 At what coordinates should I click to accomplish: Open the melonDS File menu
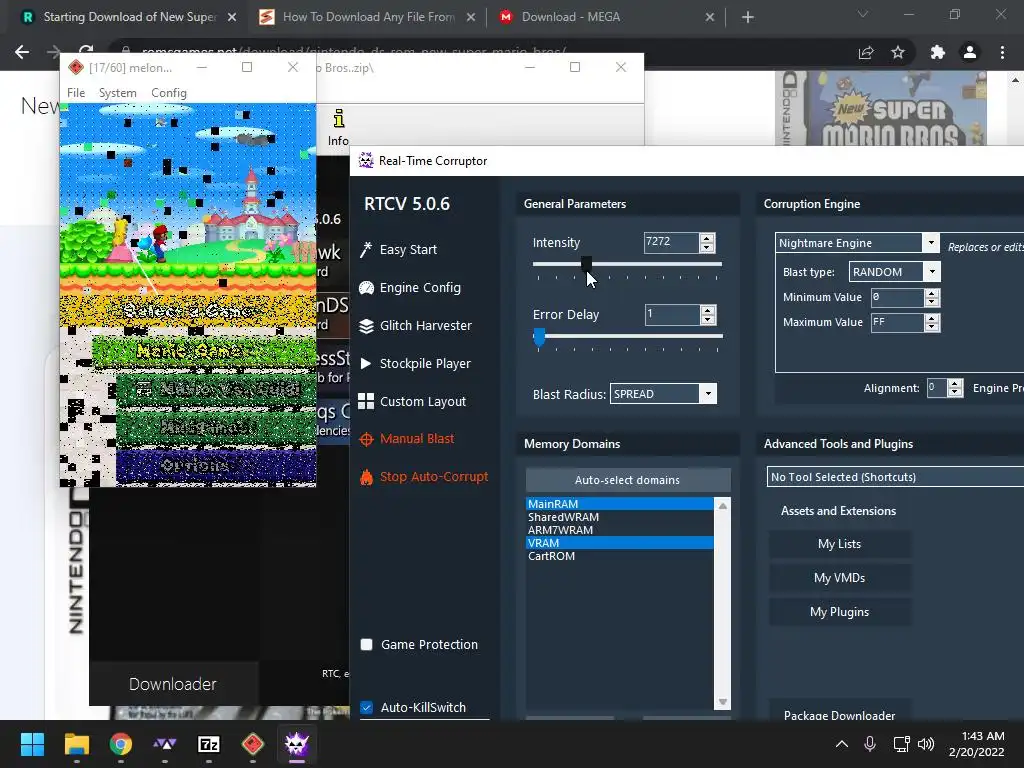pos(76,93)
